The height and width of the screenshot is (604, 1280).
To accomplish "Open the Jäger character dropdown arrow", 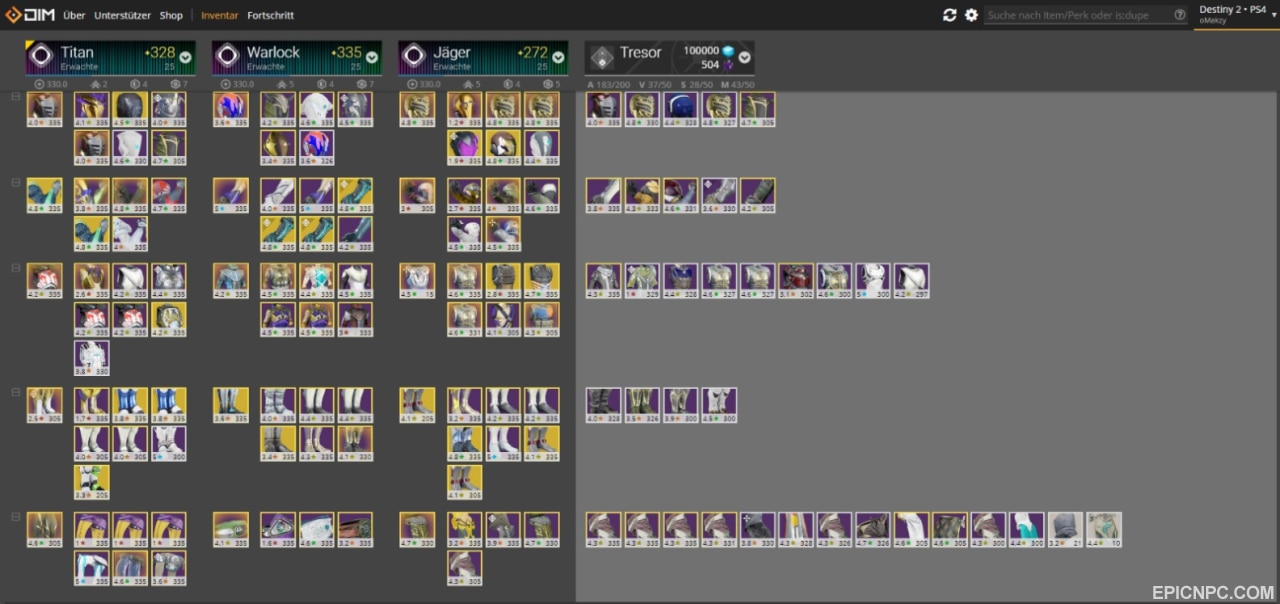I will click(x=559, y=57).
